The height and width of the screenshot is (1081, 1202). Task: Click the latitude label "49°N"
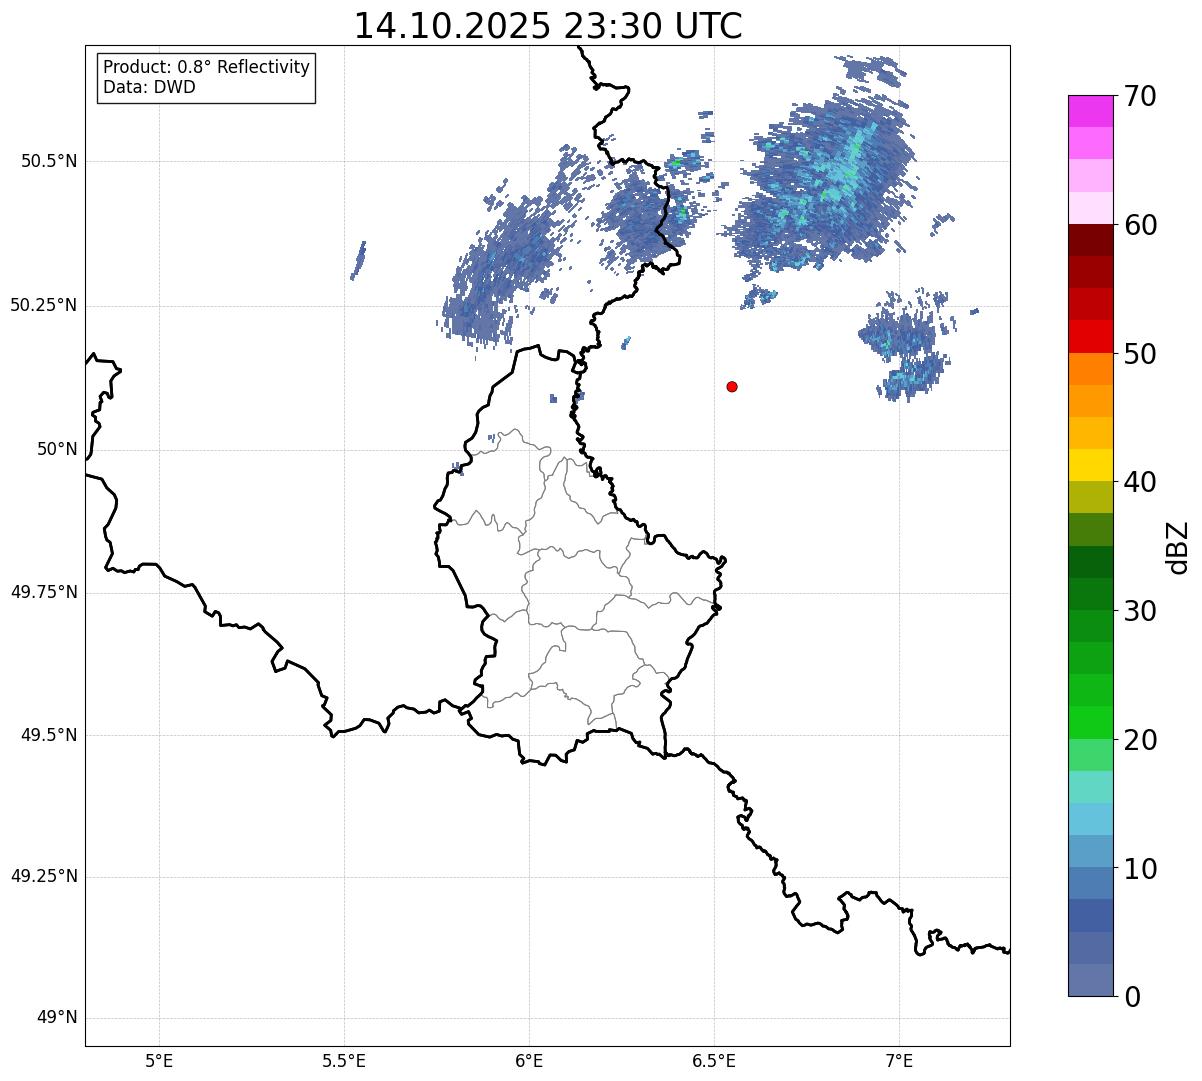click(57, 1018)
